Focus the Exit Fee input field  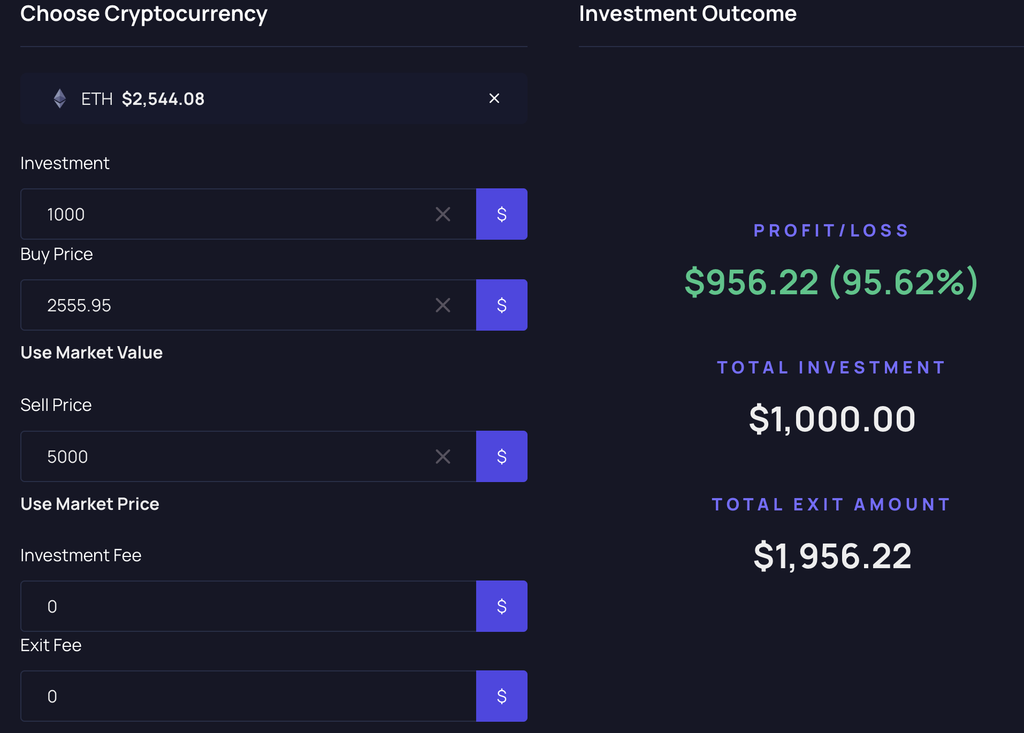pos(248,696)
